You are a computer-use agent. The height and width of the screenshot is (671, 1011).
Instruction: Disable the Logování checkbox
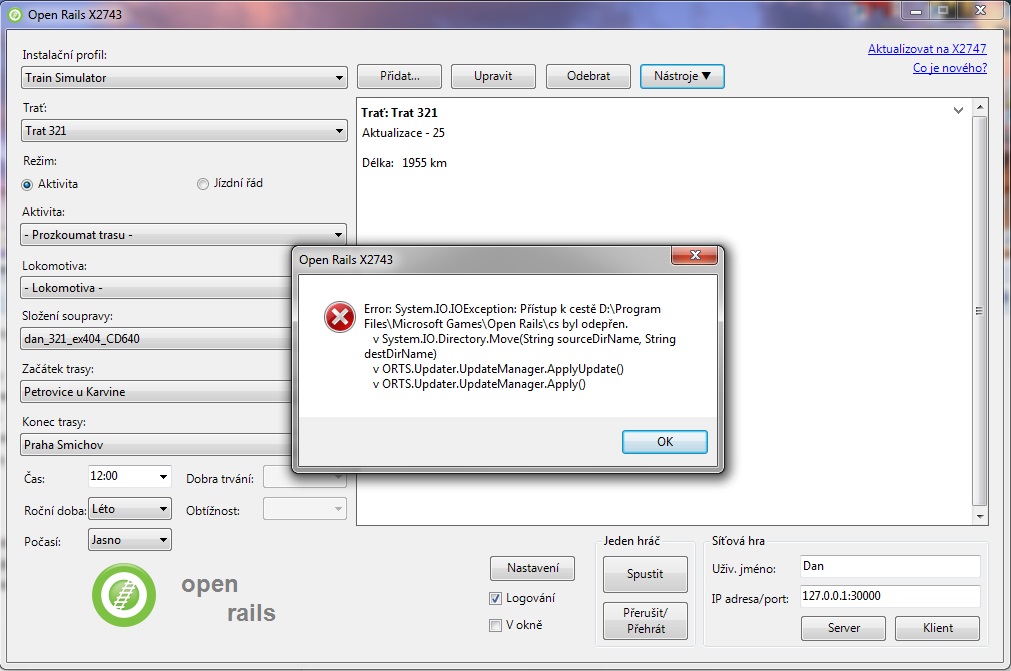(x=495, y=598)
